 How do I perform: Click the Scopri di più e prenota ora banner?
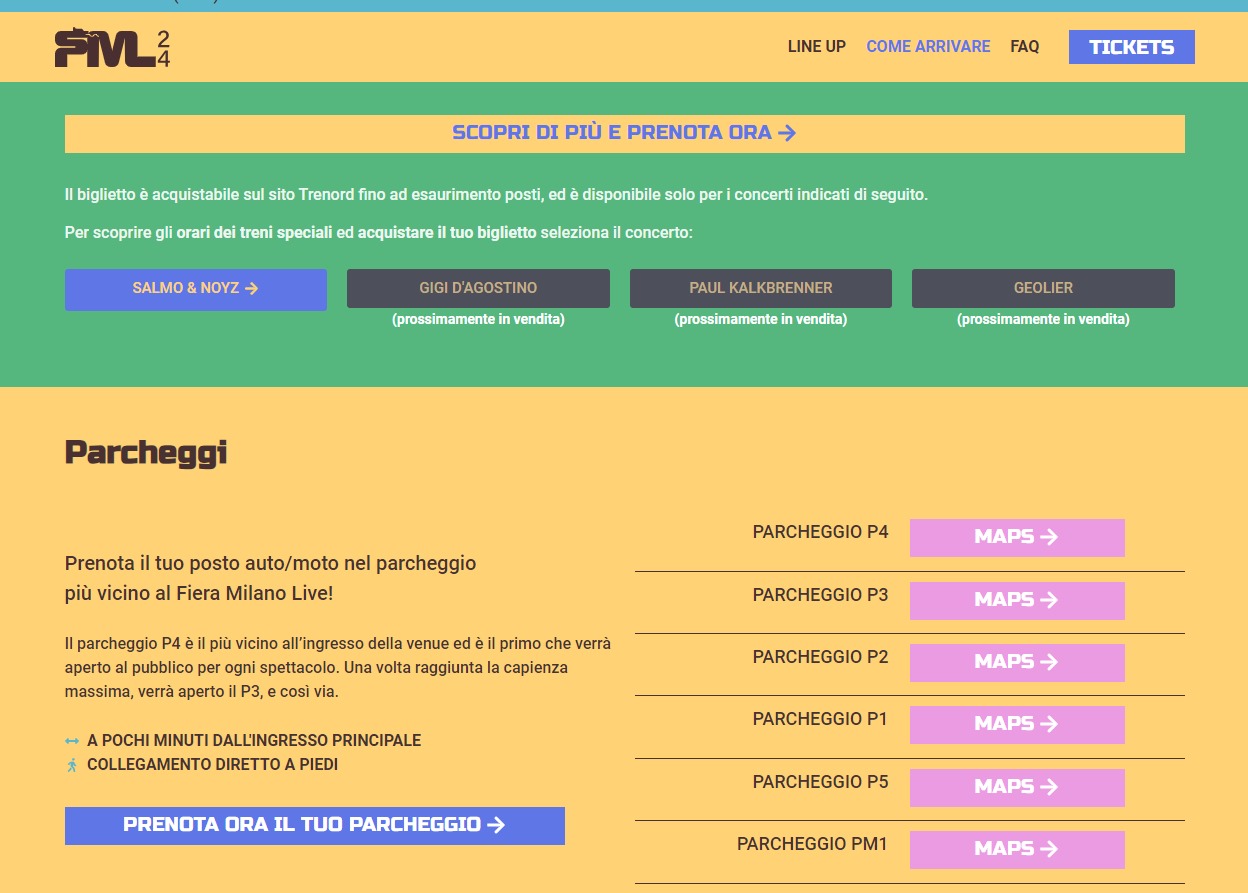[x=624, y=133]
